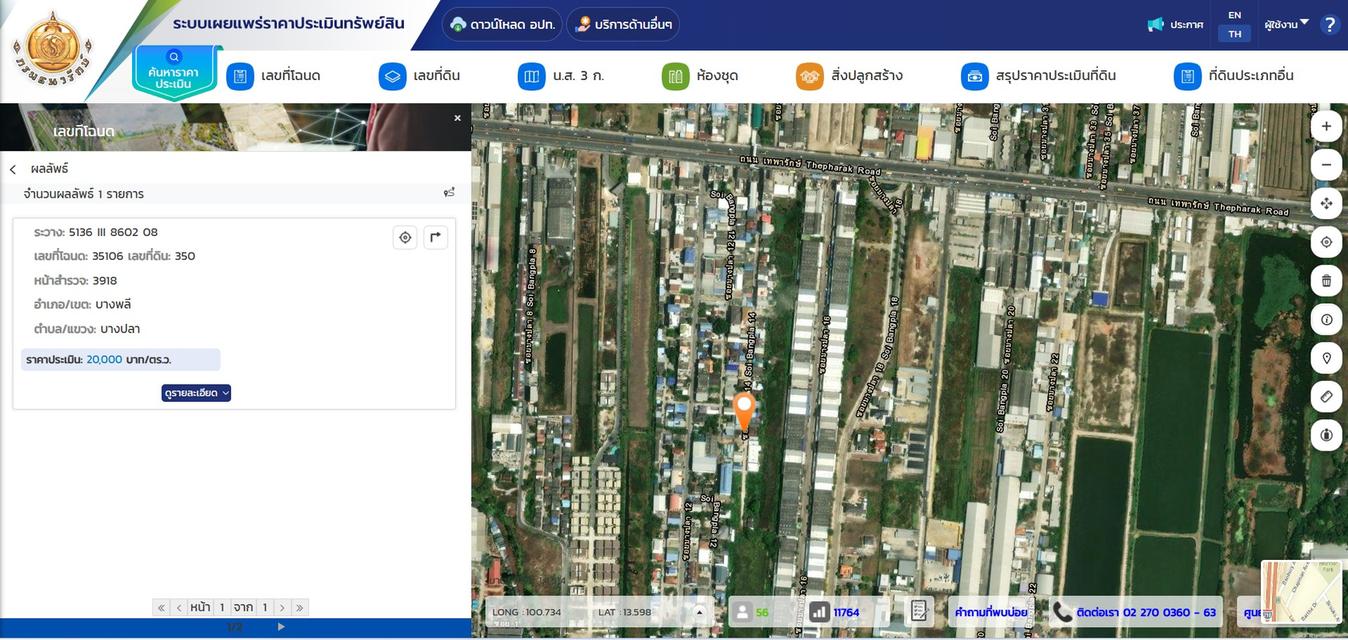Expand the coordinates panel arrow
Viewport: 1348px width, 640px height.
699,612
